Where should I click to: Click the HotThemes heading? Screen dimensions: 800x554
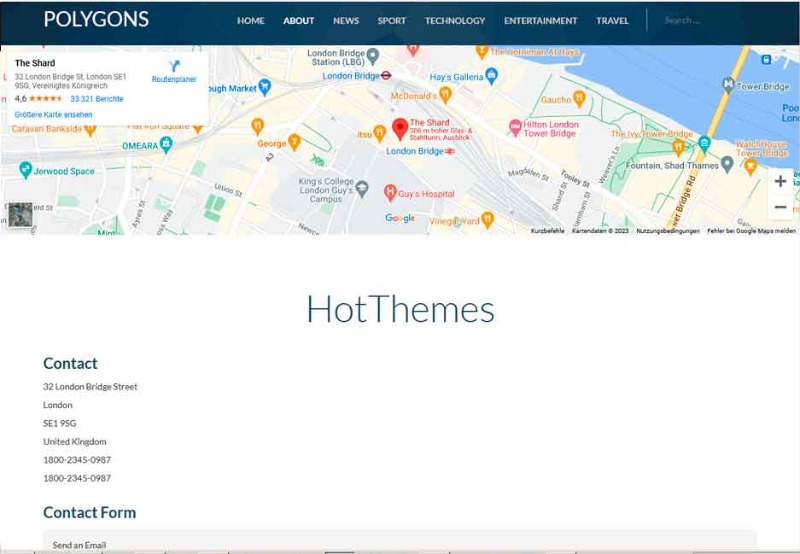[x=401, y=309]
